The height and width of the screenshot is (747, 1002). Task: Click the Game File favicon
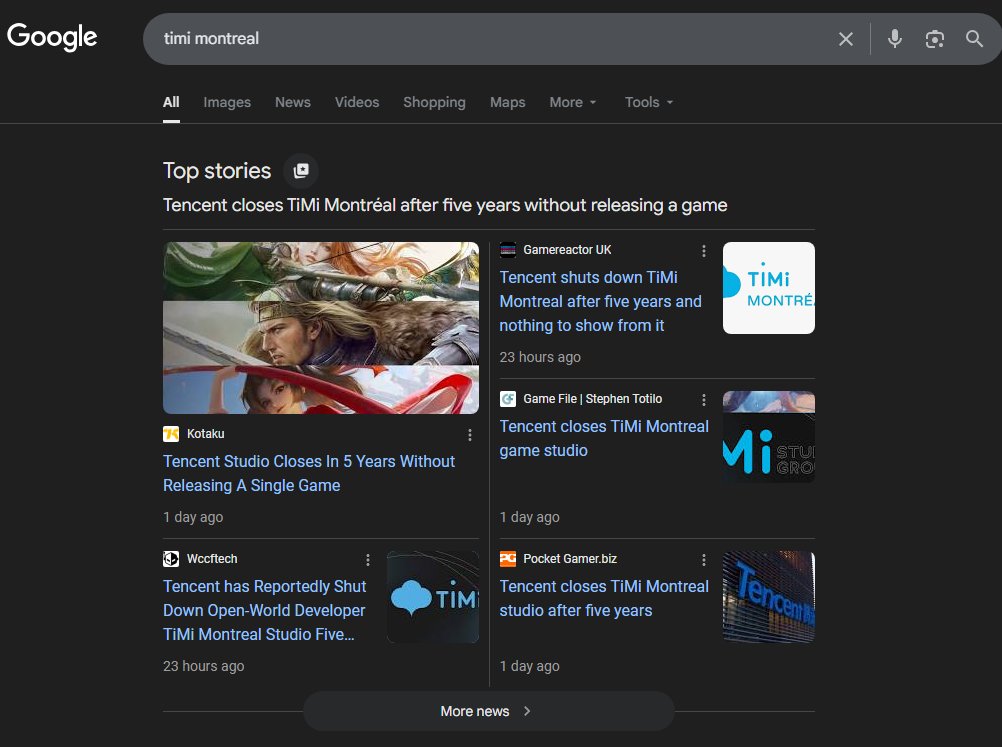507,399
